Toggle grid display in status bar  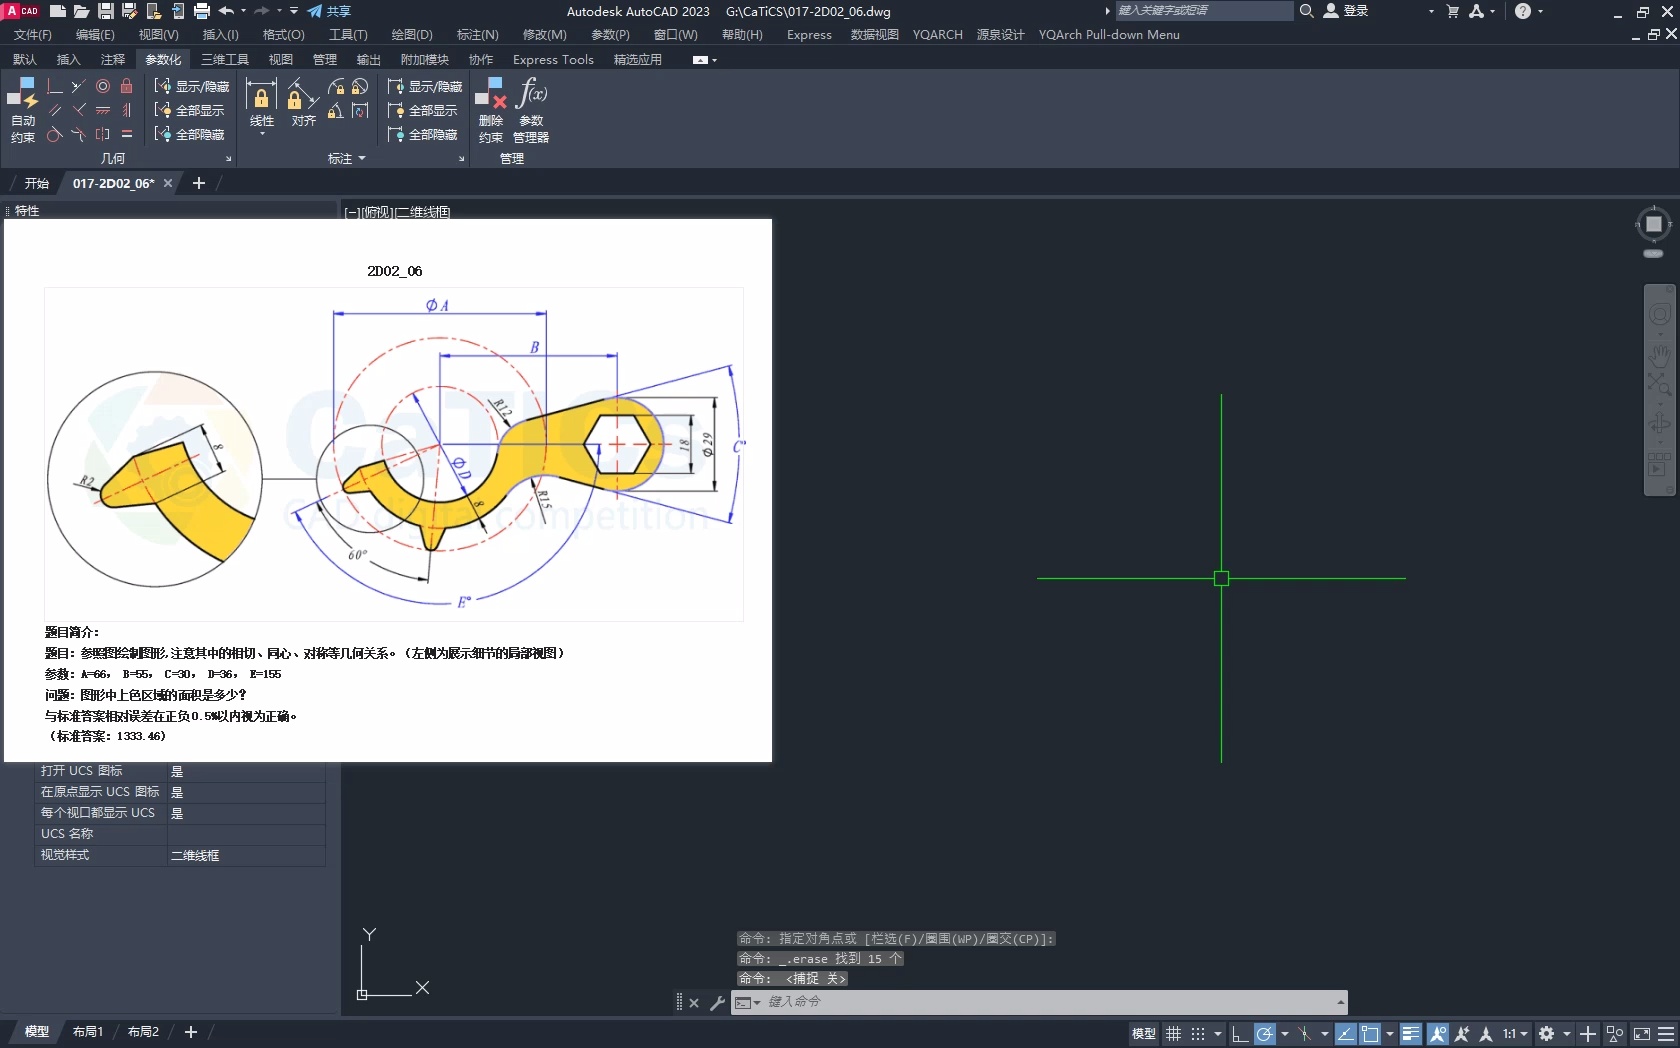1173,1033
